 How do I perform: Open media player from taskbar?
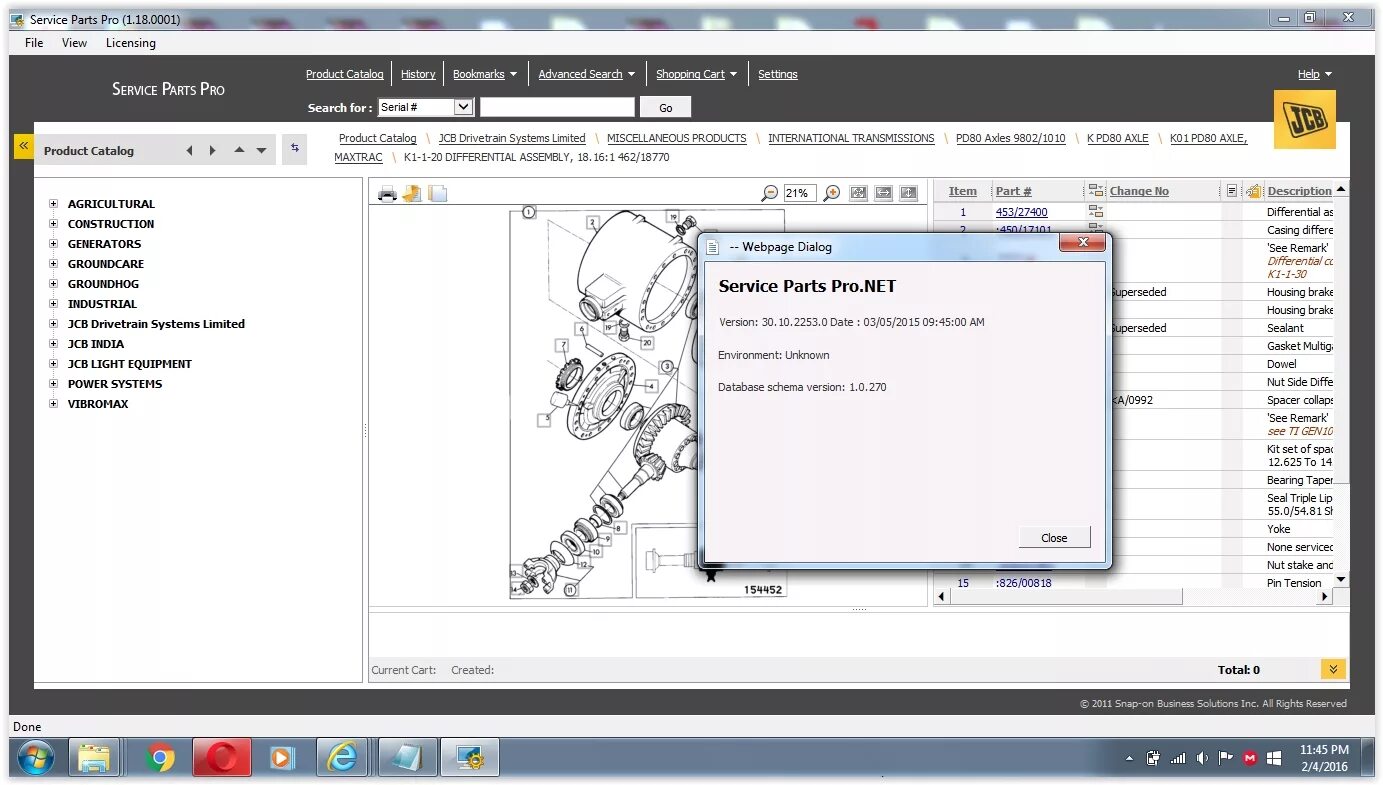281,759
